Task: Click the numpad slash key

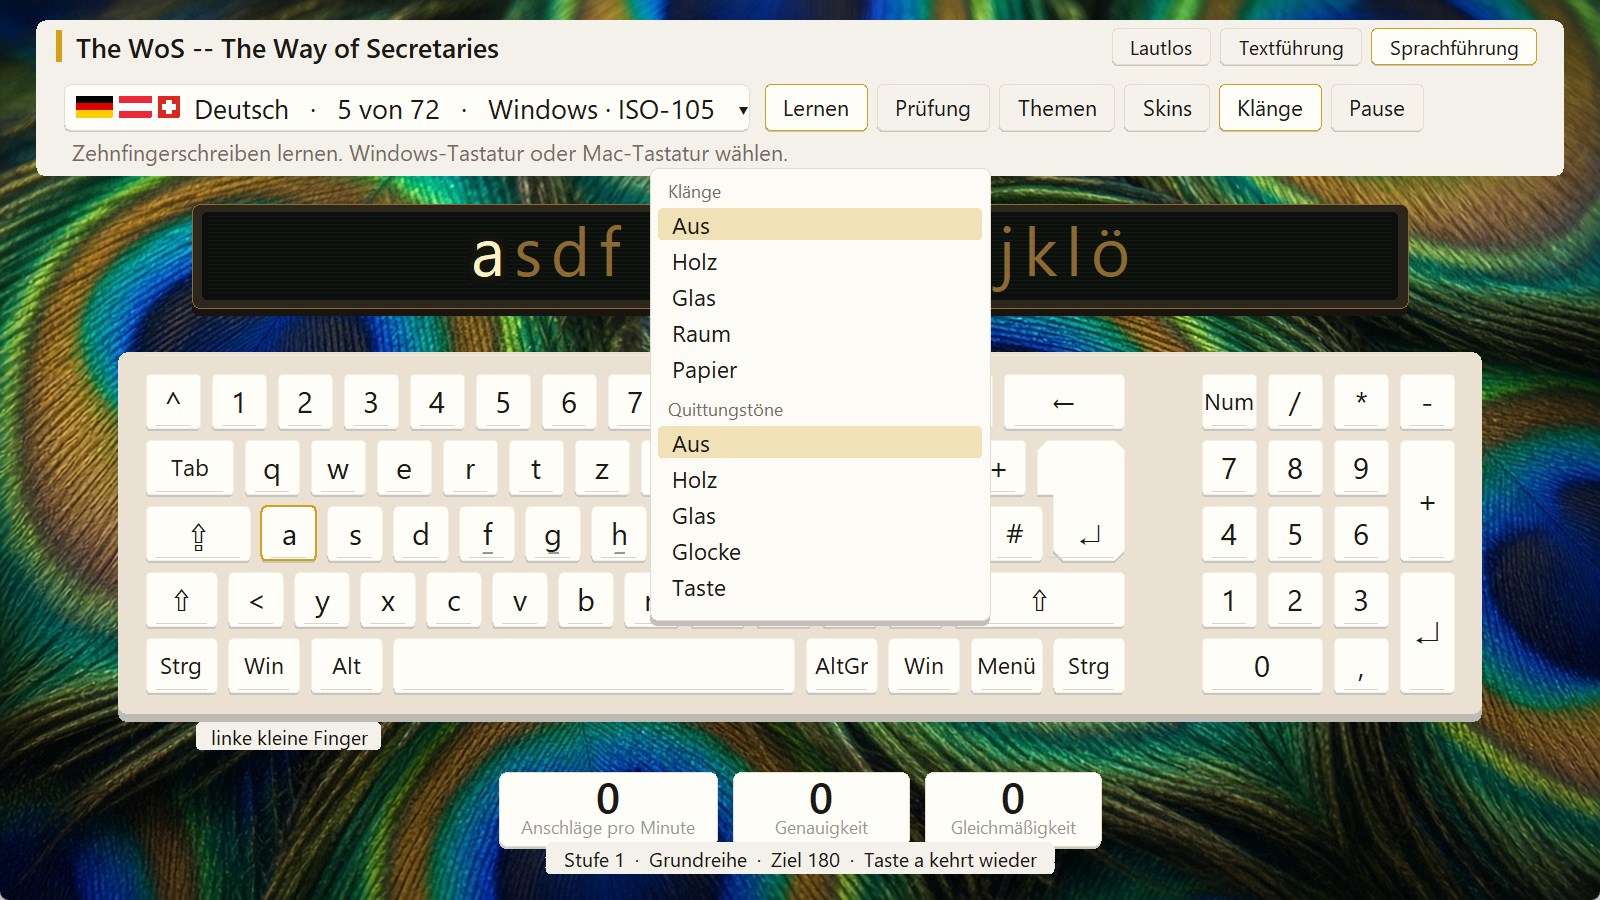Action: click(x=1295, y=402)
